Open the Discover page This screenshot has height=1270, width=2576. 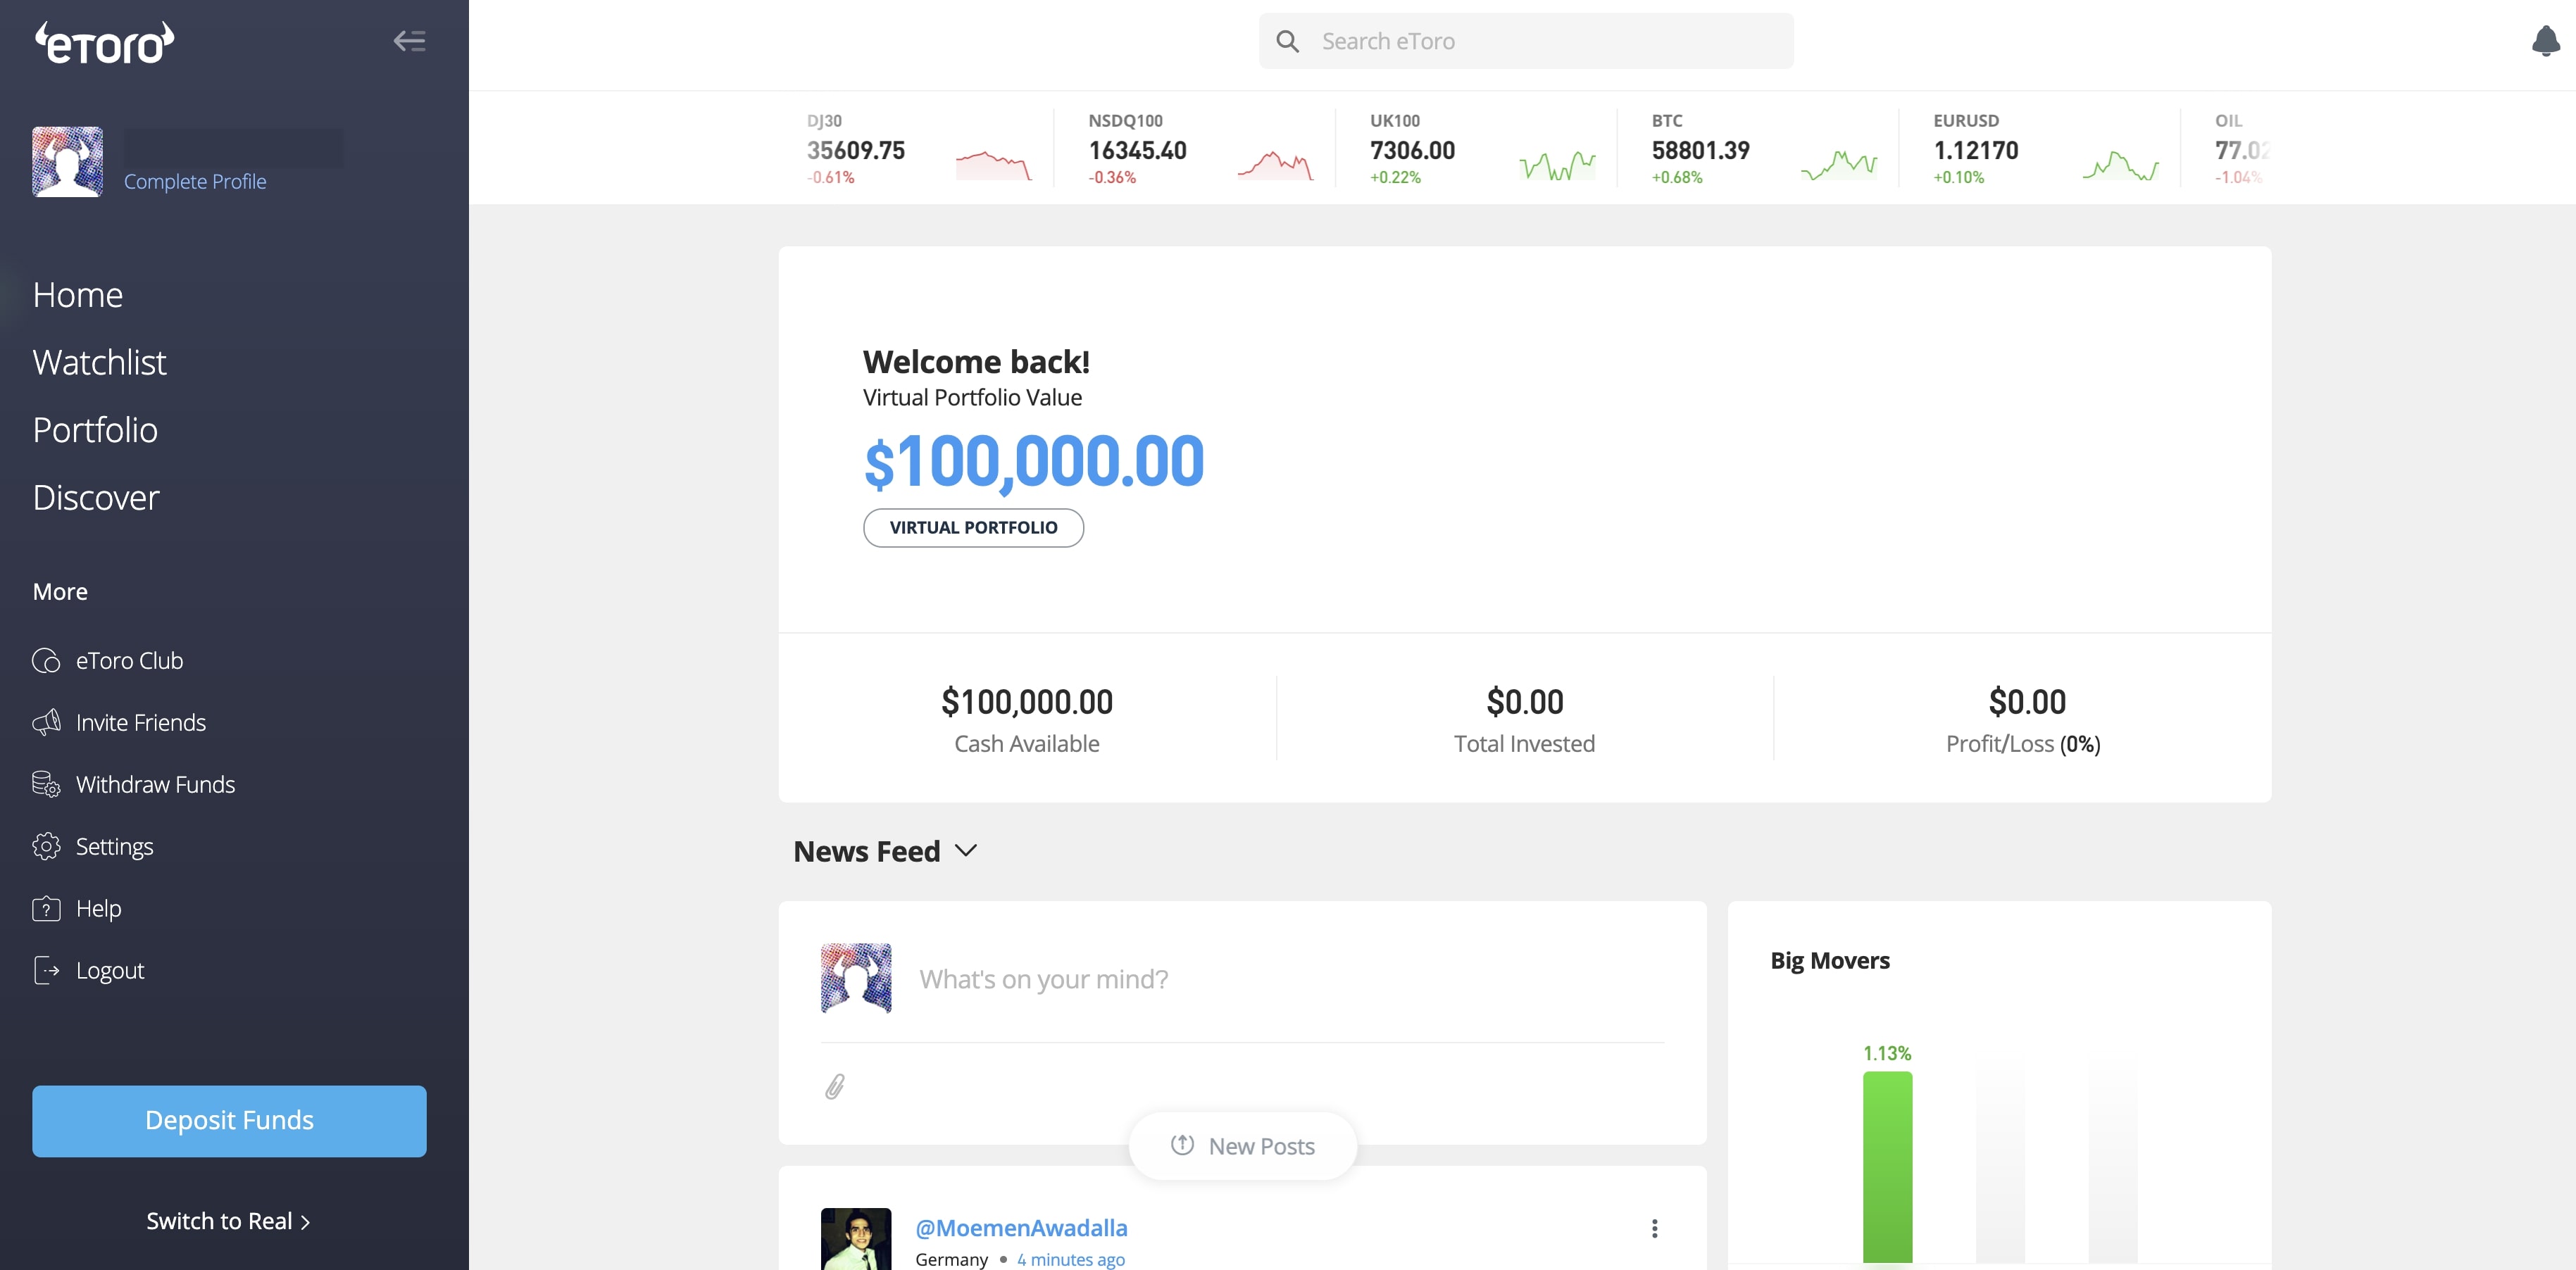96,498
